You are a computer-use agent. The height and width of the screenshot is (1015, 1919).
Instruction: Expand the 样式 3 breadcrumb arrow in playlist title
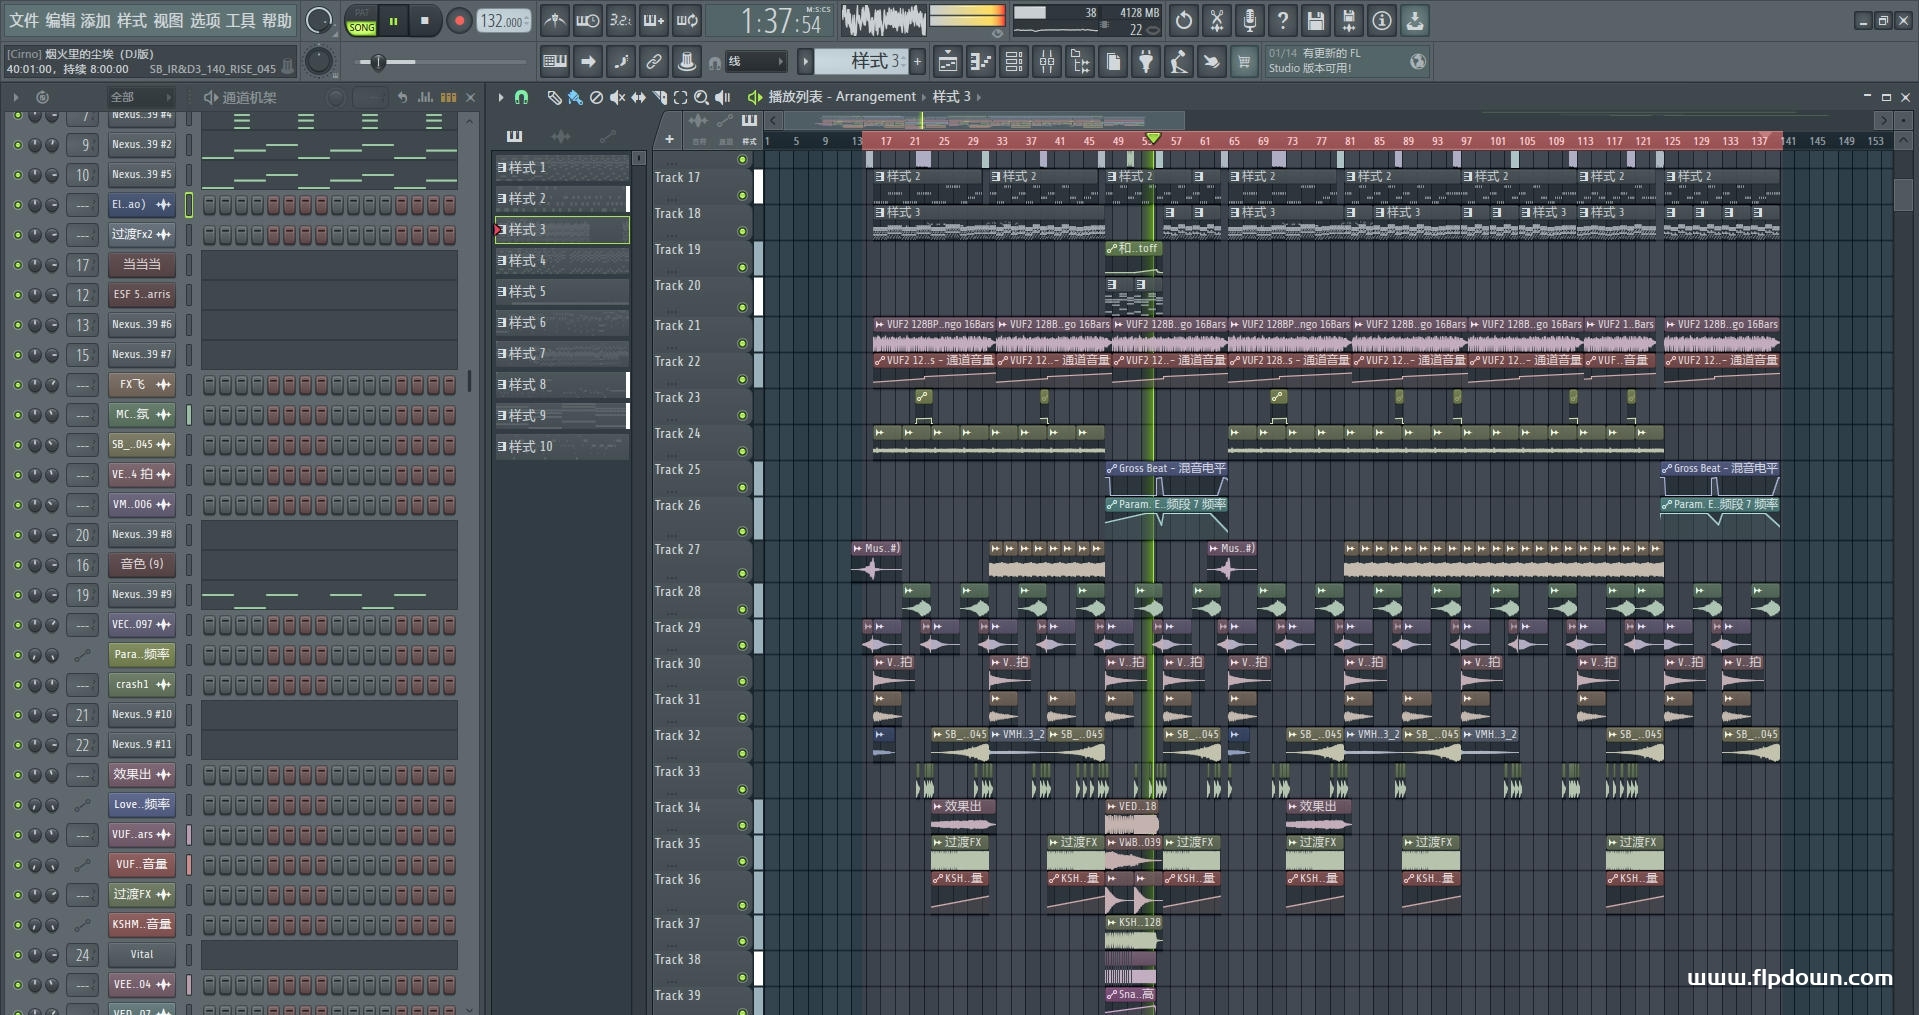979,97
